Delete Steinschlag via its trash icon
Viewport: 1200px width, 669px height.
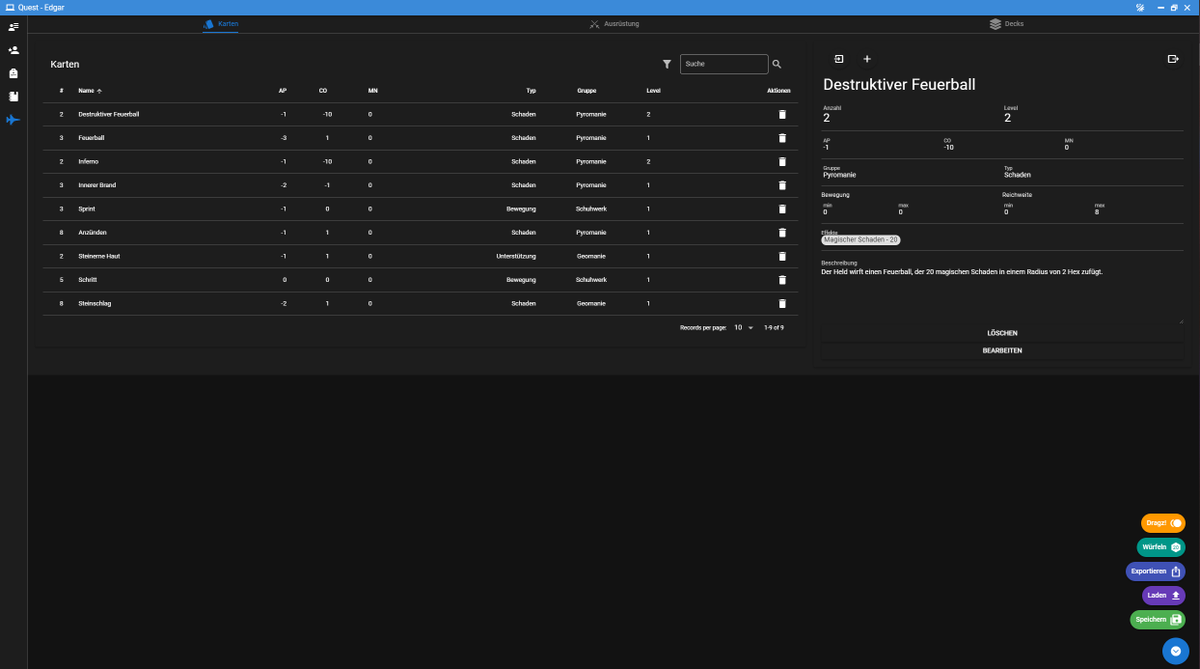[x=782, y=303]
